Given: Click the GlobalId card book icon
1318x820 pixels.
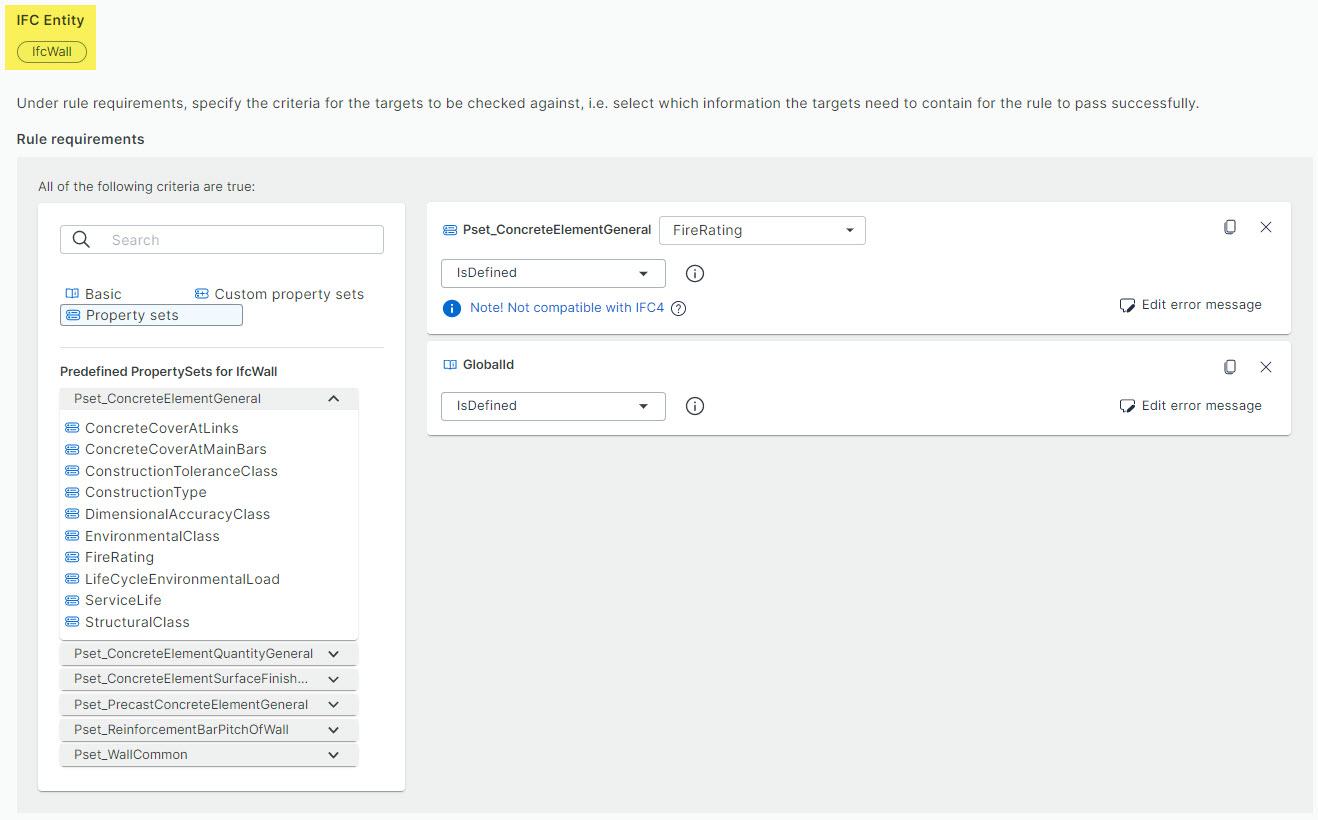Looking at the screenshot, I should pyautogui.click(x=450, y=365).
